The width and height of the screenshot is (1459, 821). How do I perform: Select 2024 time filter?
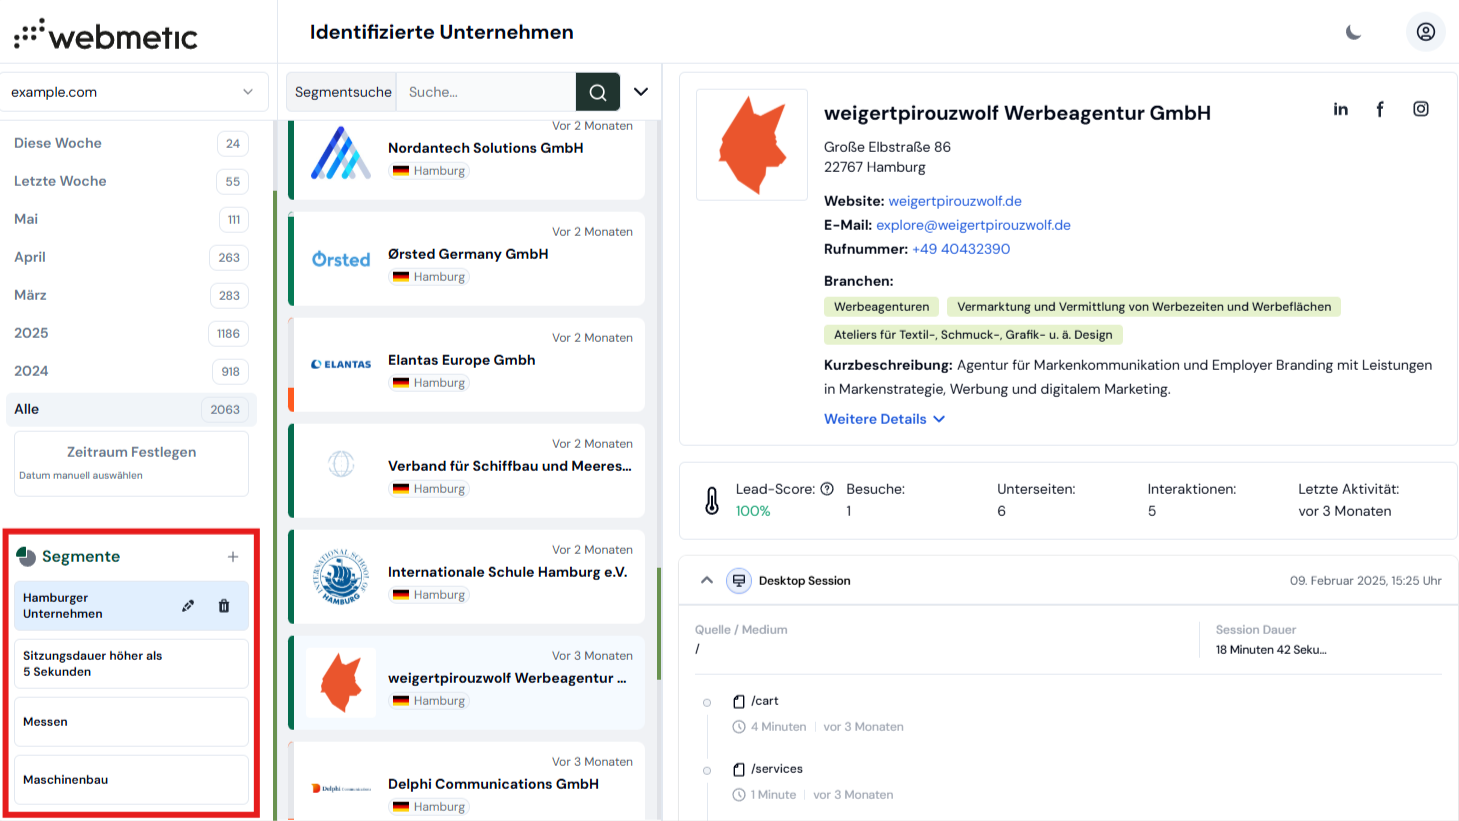(131, 371)
